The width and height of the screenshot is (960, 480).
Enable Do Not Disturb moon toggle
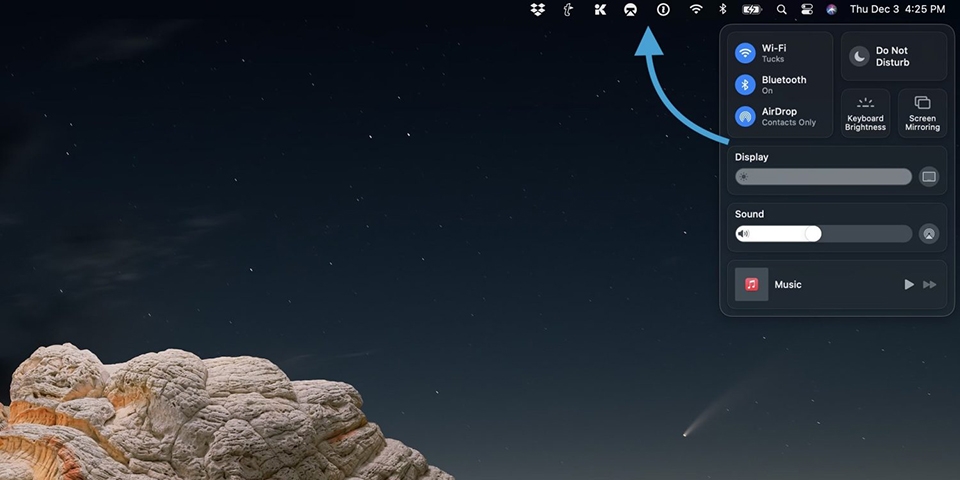point(860,56)
